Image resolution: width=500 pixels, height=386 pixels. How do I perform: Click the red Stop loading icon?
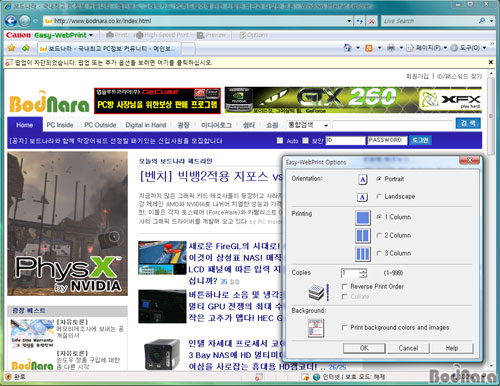click(371, 21)
